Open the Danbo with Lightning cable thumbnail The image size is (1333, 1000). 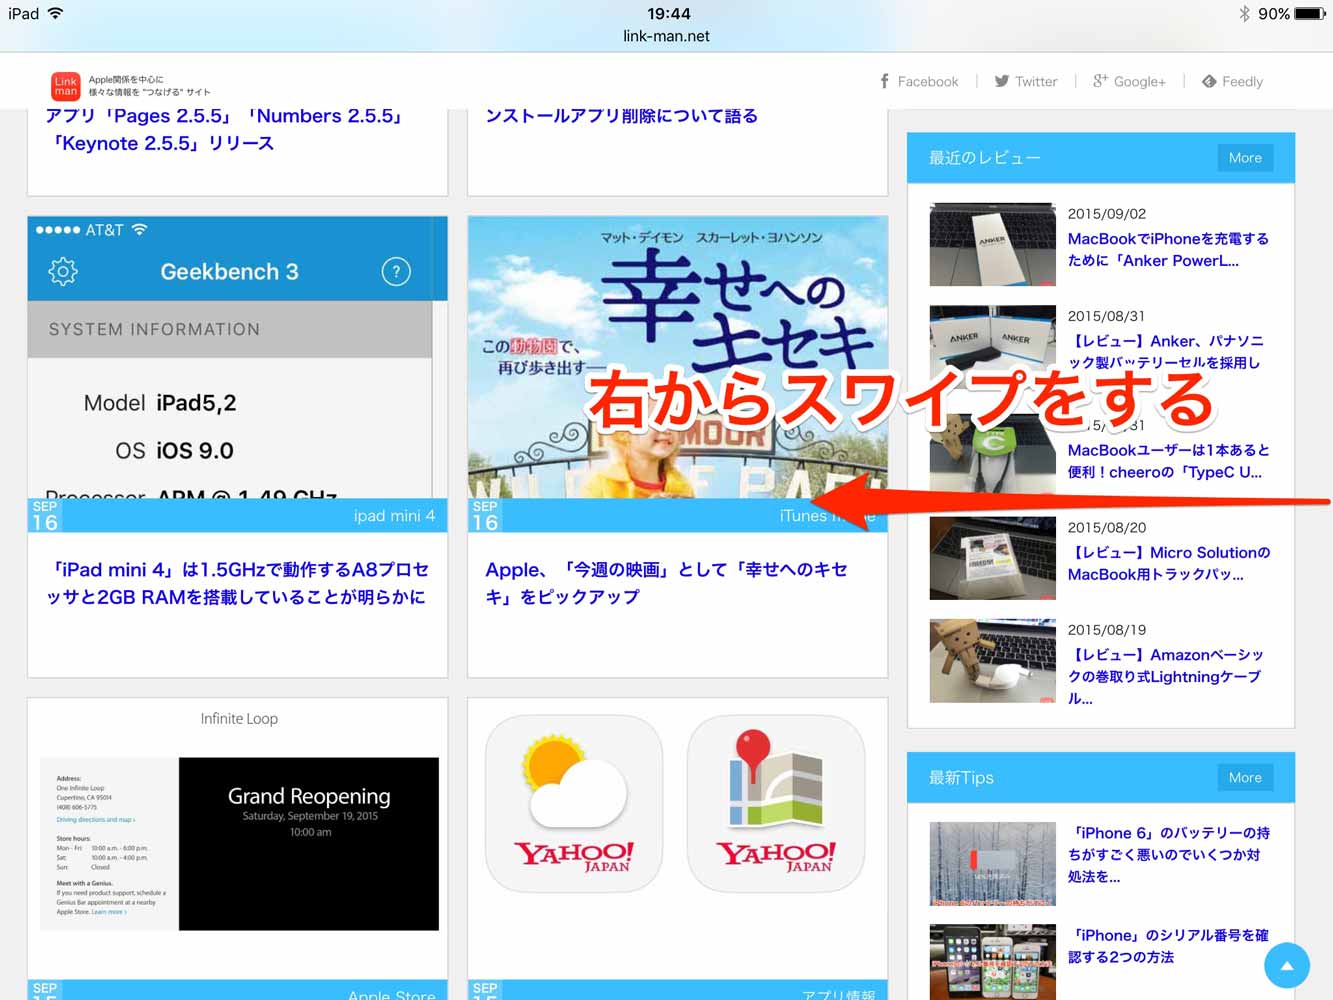(x=992, y=661)
